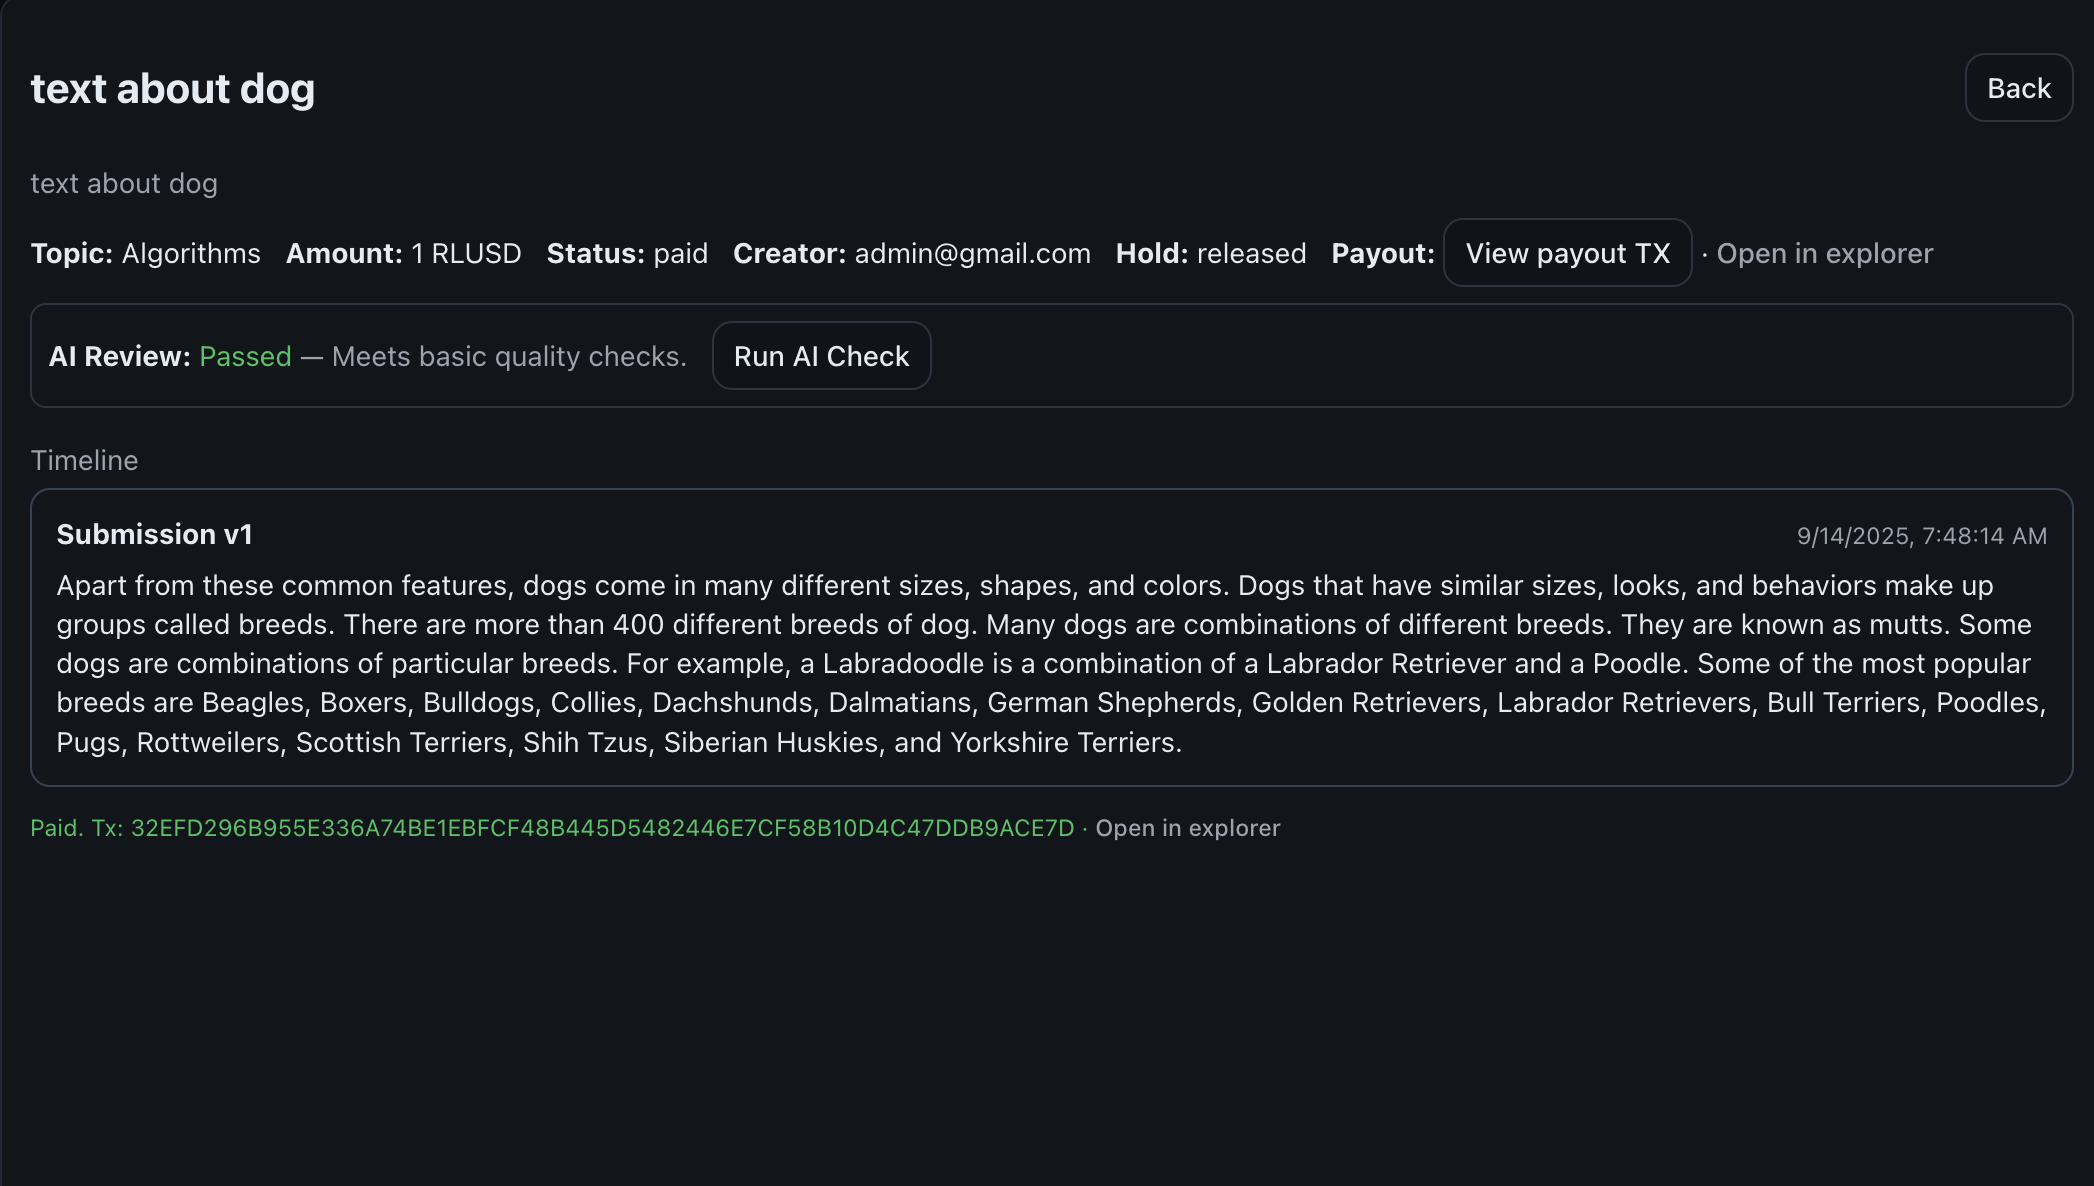Open in explorer link beside Payout
The width and height of the screenshot is (2094, 1186).
click(1824, 253)
